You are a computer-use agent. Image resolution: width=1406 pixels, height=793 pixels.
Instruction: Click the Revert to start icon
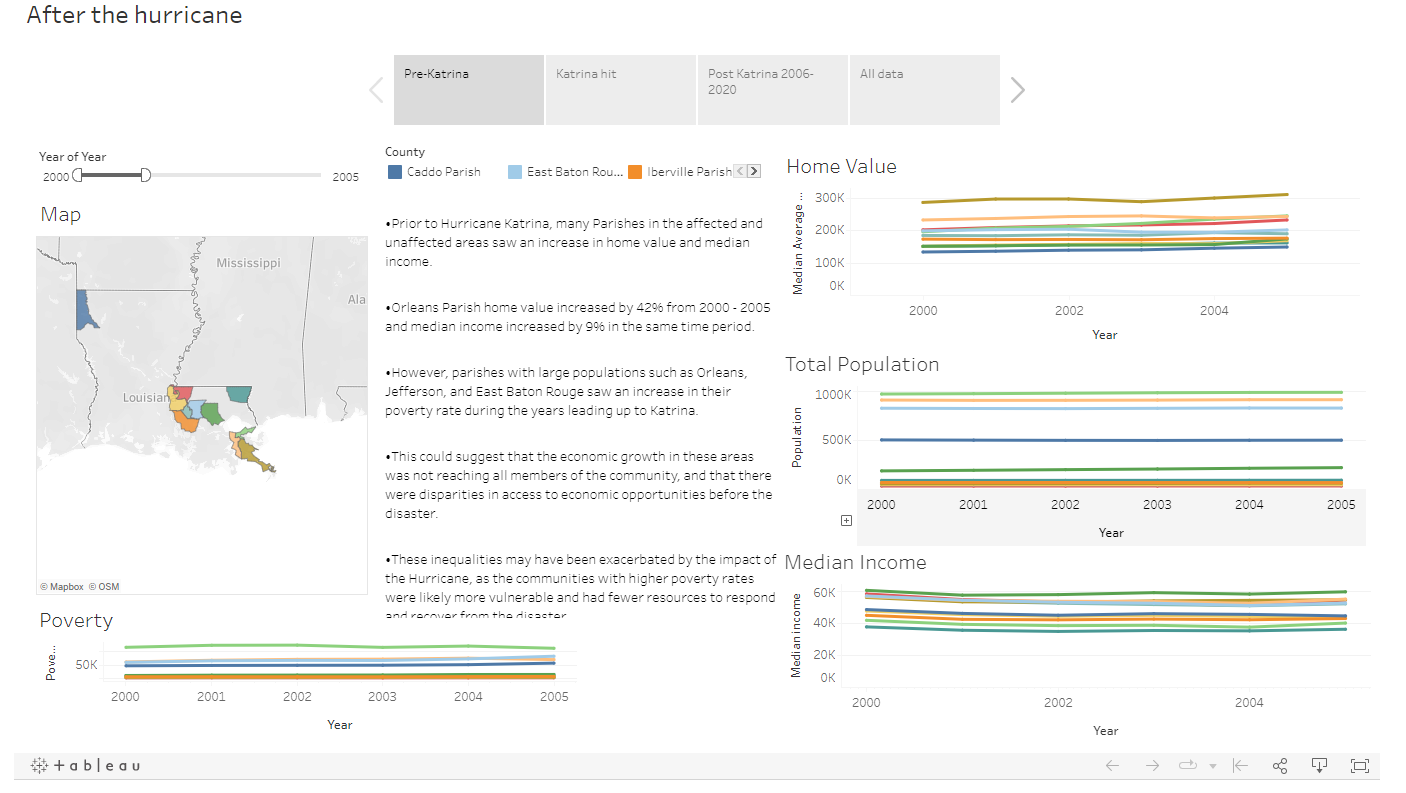coord(1240,766)
